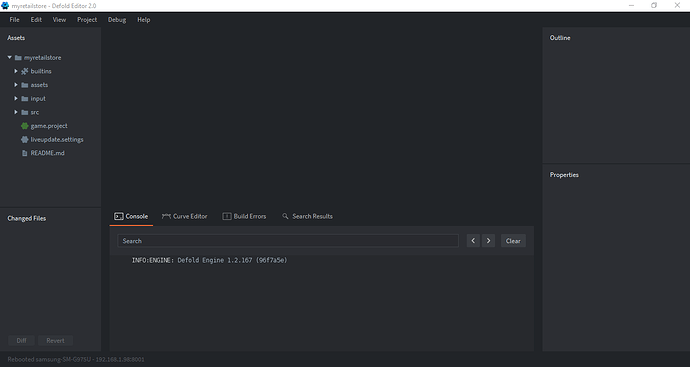Image resolution: width=690 pixels, height=367 pixels.
Task: Open the File menu
Action: 15,20
